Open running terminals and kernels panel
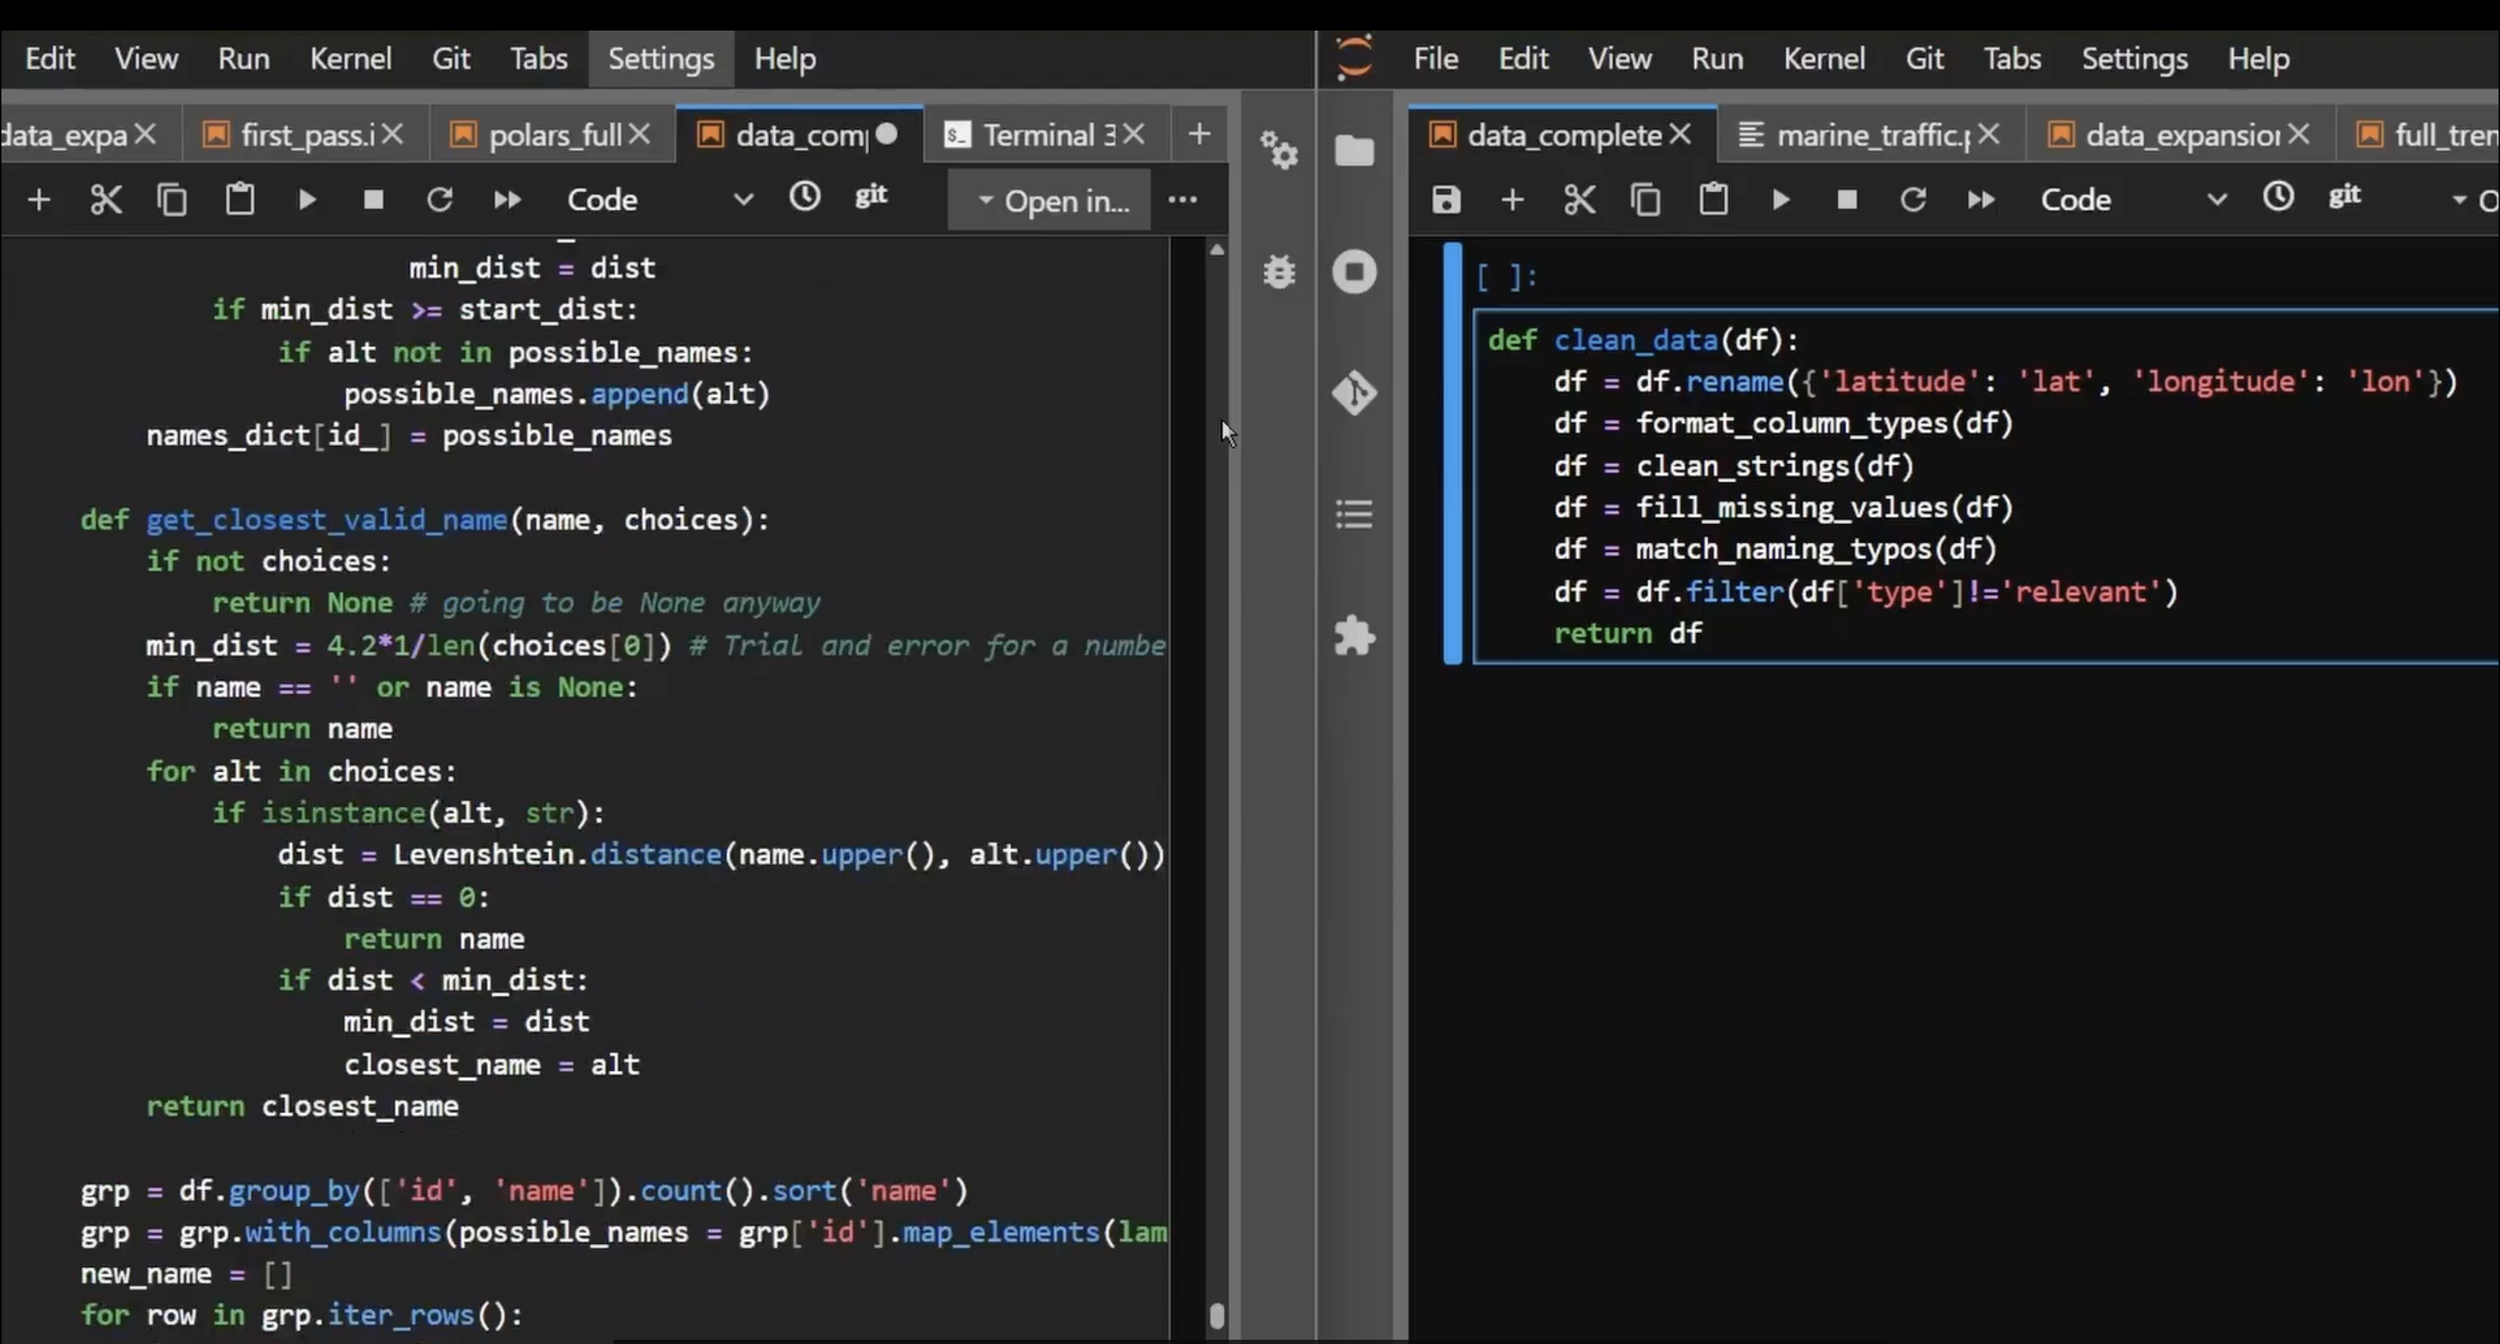Image resolution: width=2500 pixels, height=1344 pixels. click(x=1355, y=272)
